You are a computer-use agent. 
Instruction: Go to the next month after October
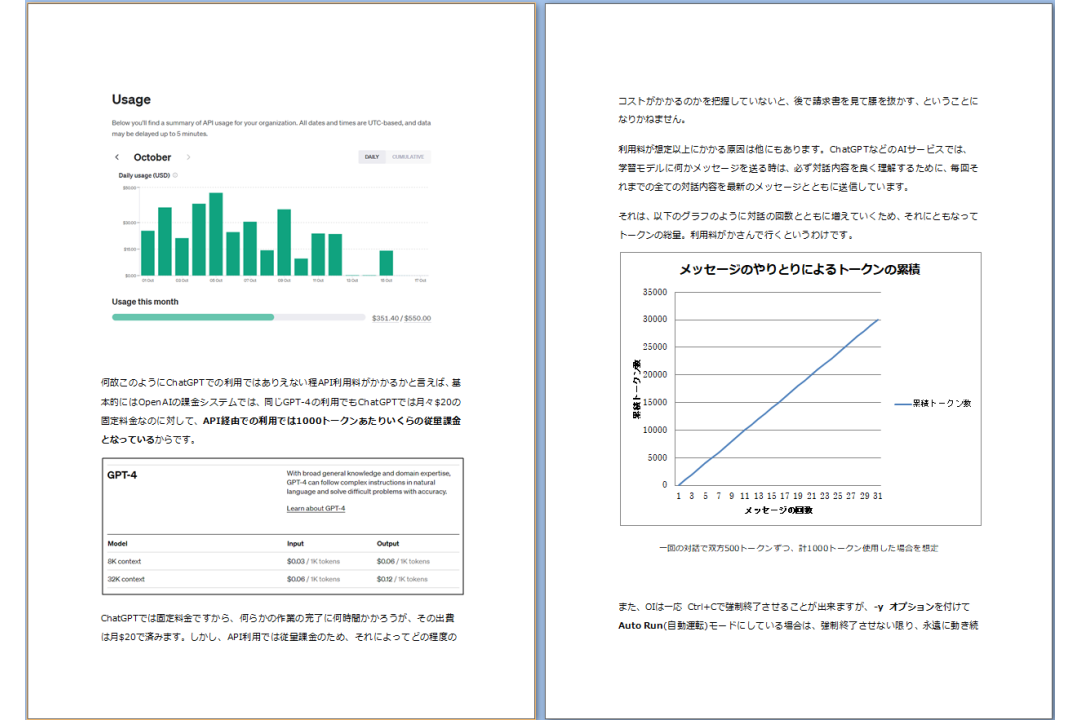point(188,157)
